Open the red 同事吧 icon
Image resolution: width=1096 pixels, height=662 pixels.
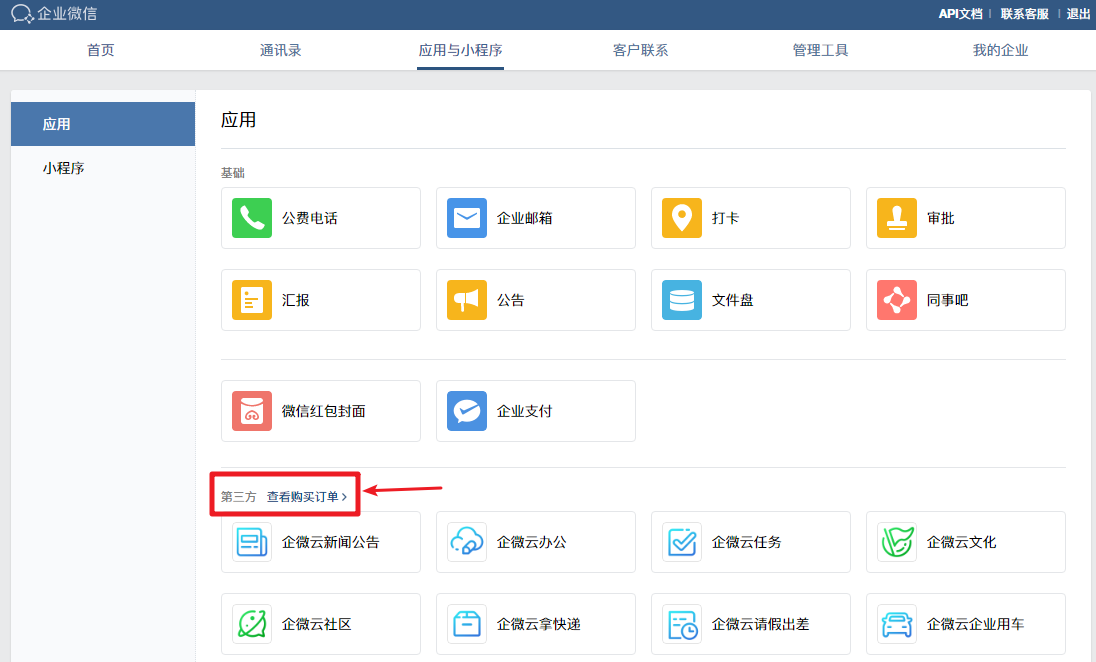pyautogui.click(x=897, y=300)
